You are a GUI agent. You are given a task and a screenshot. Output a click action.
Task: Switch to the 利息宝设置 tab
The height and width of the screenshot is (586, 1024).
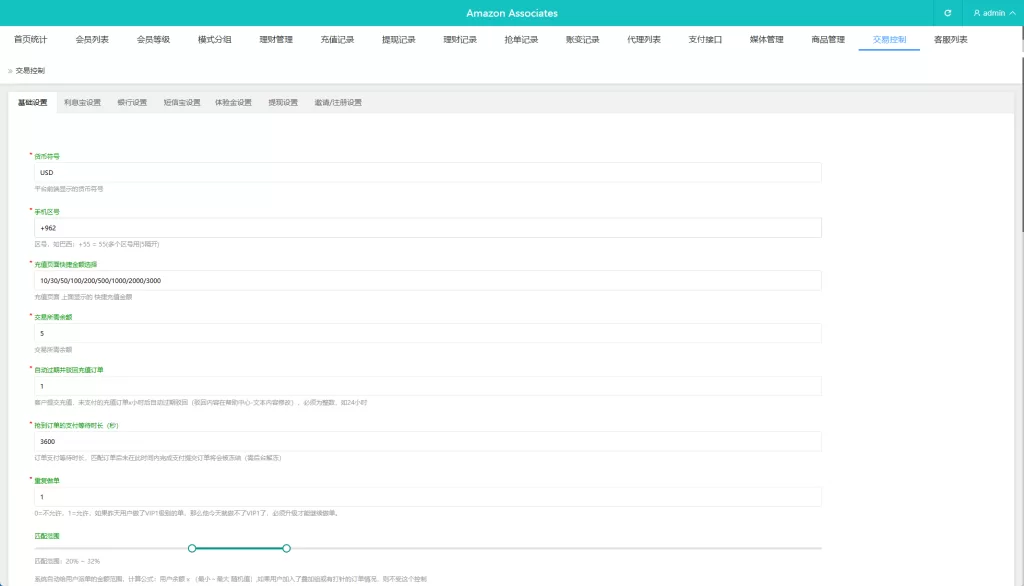point(82,102)
